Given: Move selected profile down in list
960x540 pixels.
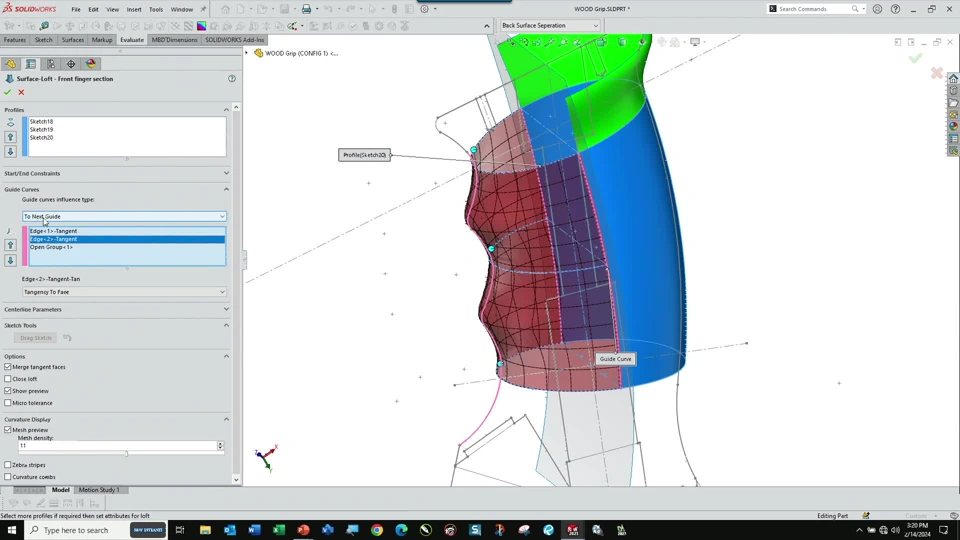Looking at the screenshot, I should click(x=11, y=152).
